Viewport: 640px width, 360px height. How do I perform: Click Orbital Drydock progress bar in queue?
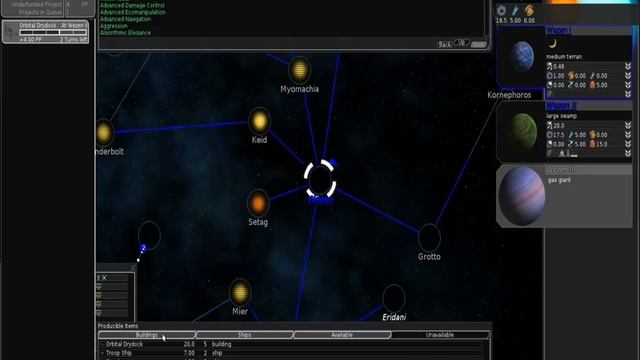[53, 32]
